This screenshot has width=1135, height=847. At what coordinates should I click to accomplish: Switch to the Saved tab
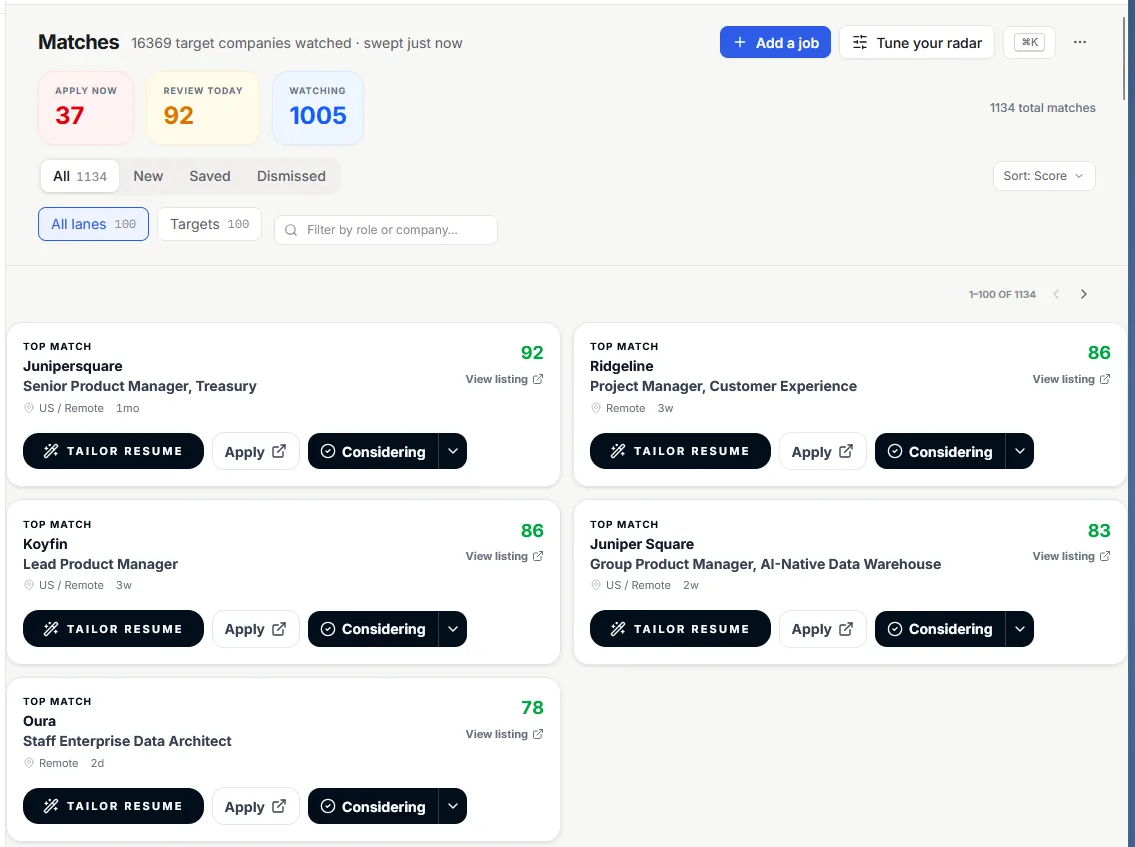(210, 176)
